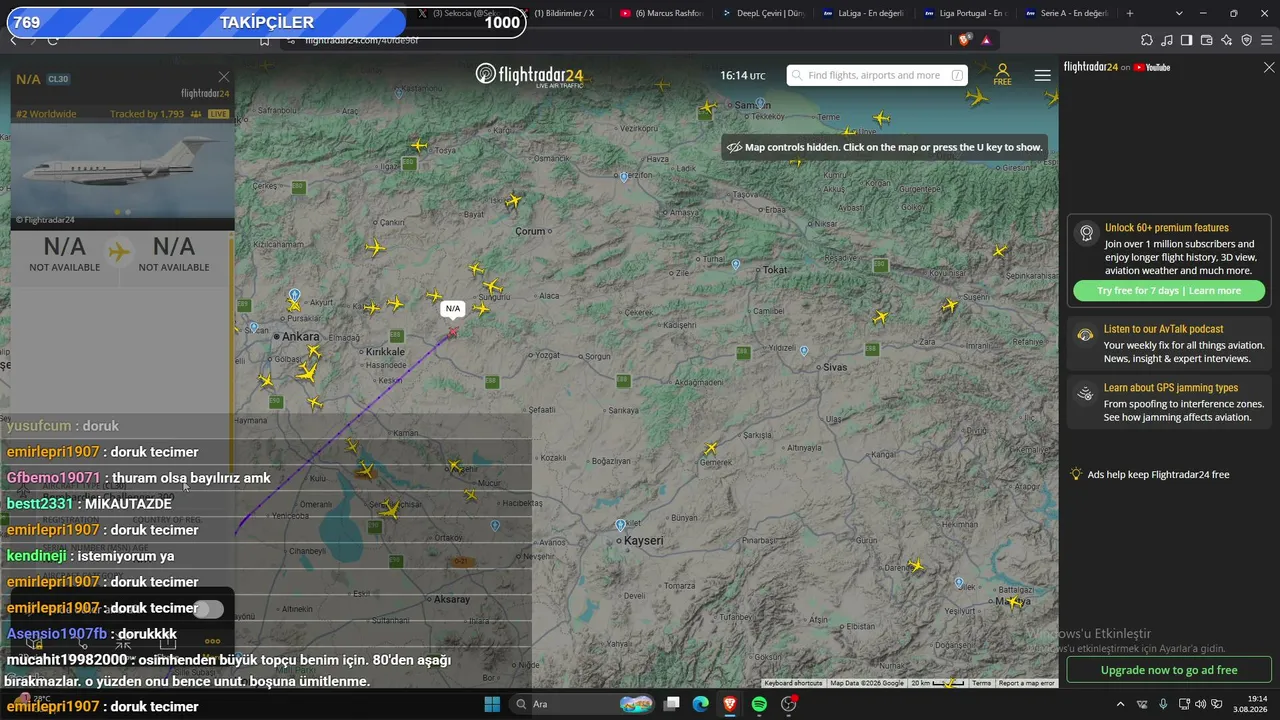The width and height of the screenshot is (1280, 720).
Task: Focus the Find flights, airports search box
Action: click(877, 75)
